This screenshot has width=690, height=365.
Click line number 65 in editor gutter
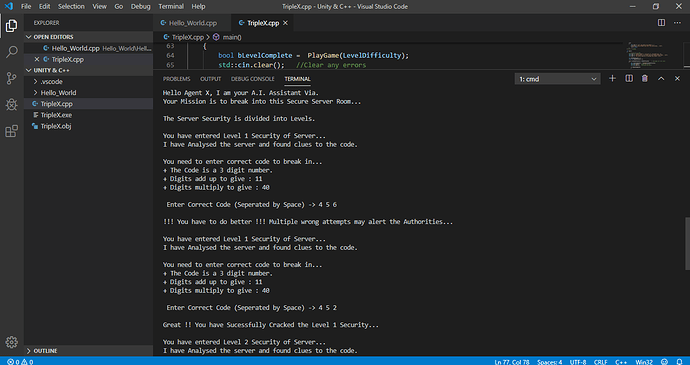169,65
